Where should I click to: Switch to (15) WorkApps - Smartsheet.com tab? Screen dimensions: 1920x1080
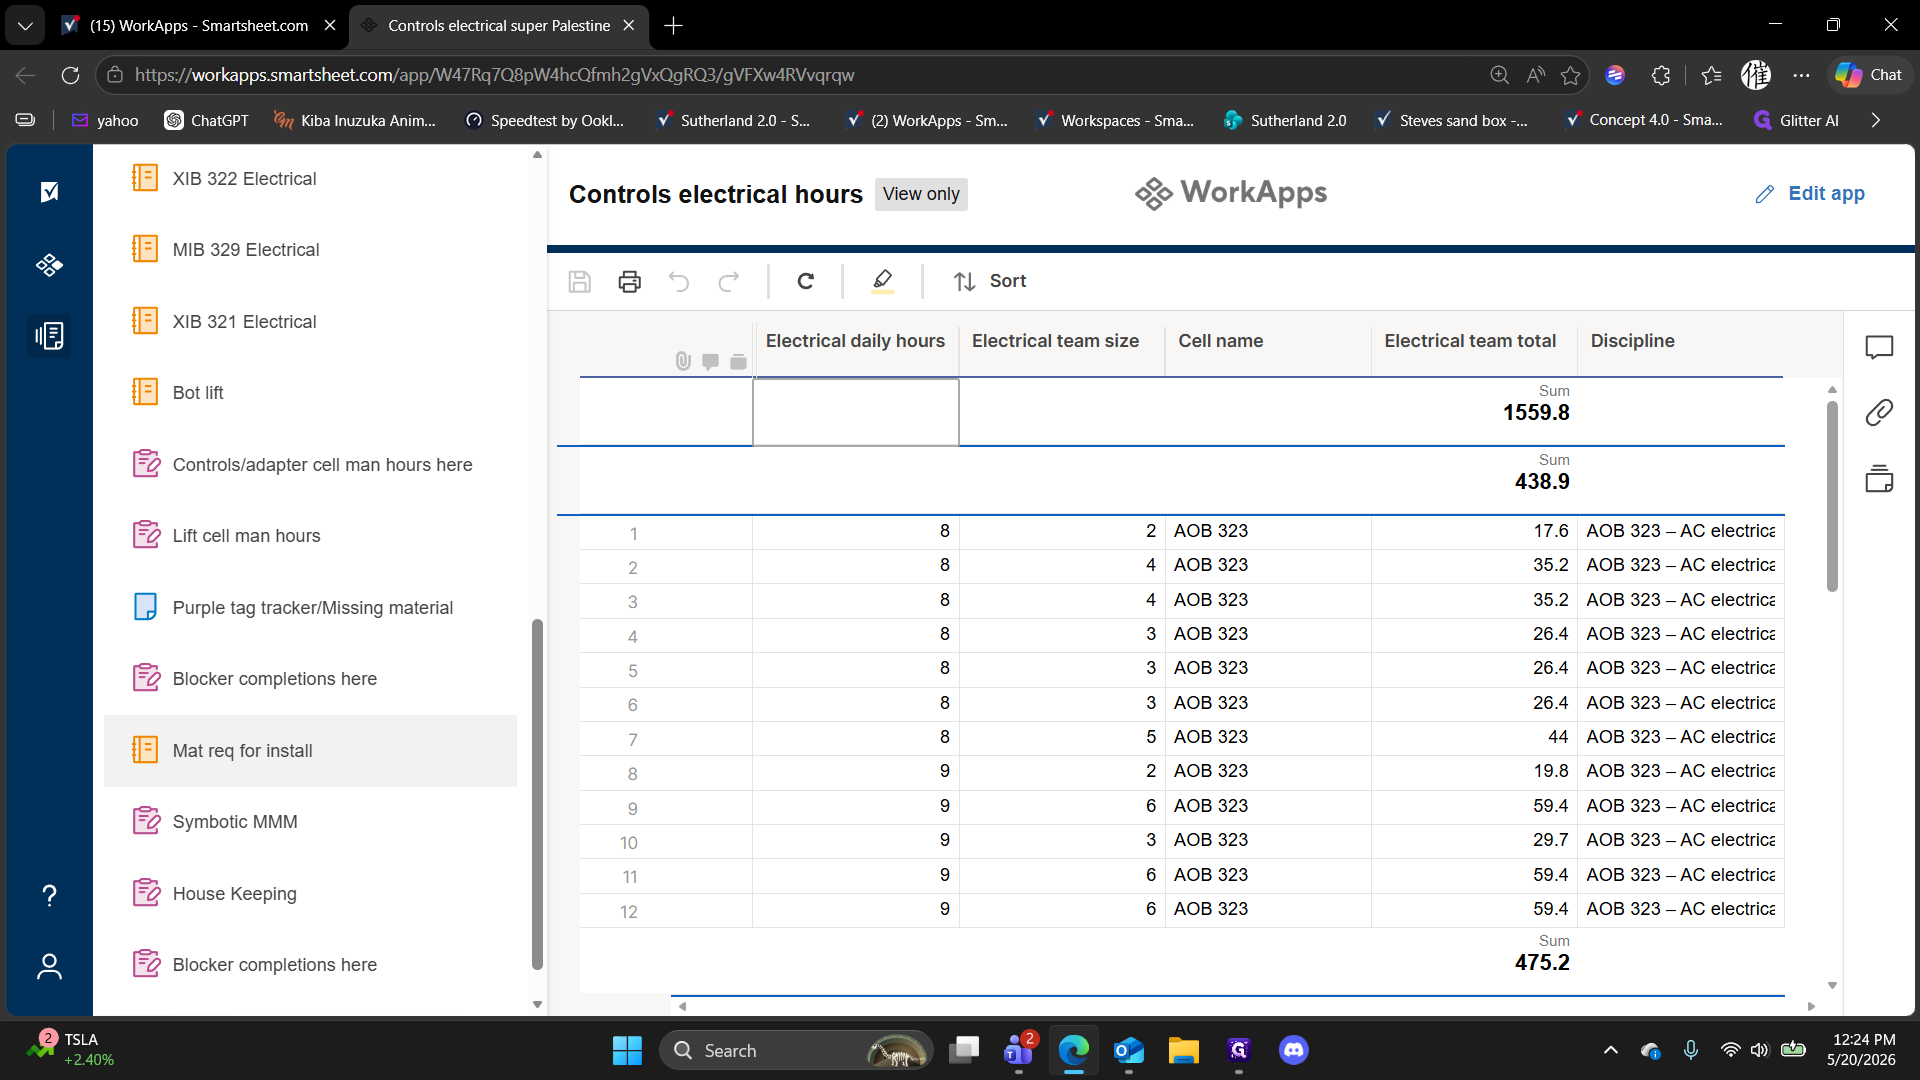(198, 25)
